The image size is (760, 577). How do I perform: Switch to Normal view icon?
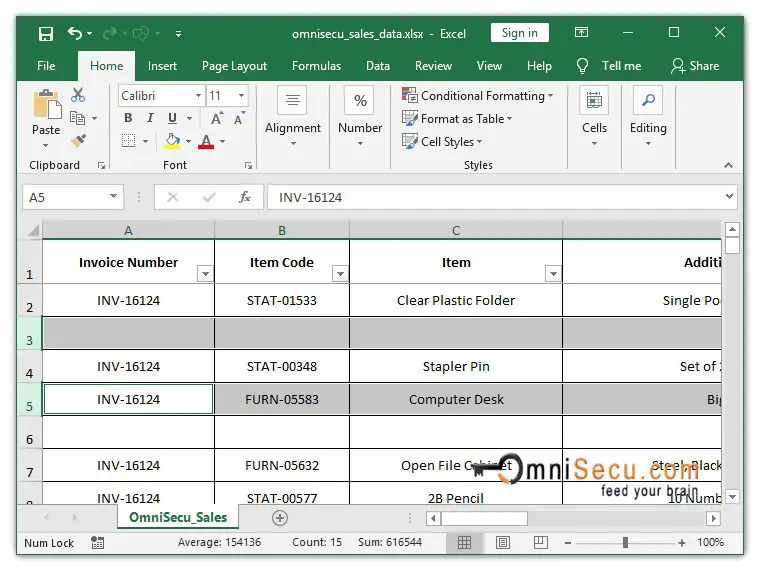tap(464, 542)
